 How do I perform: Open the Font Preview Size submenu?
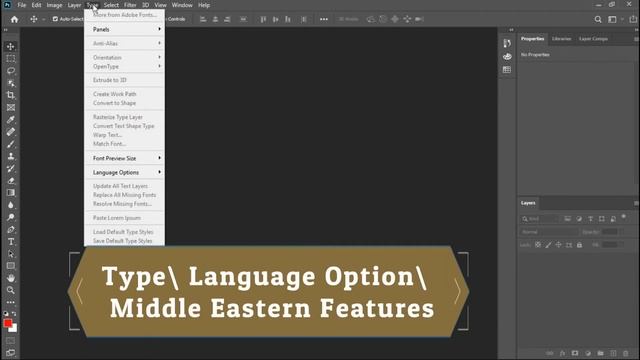(124, 158)
